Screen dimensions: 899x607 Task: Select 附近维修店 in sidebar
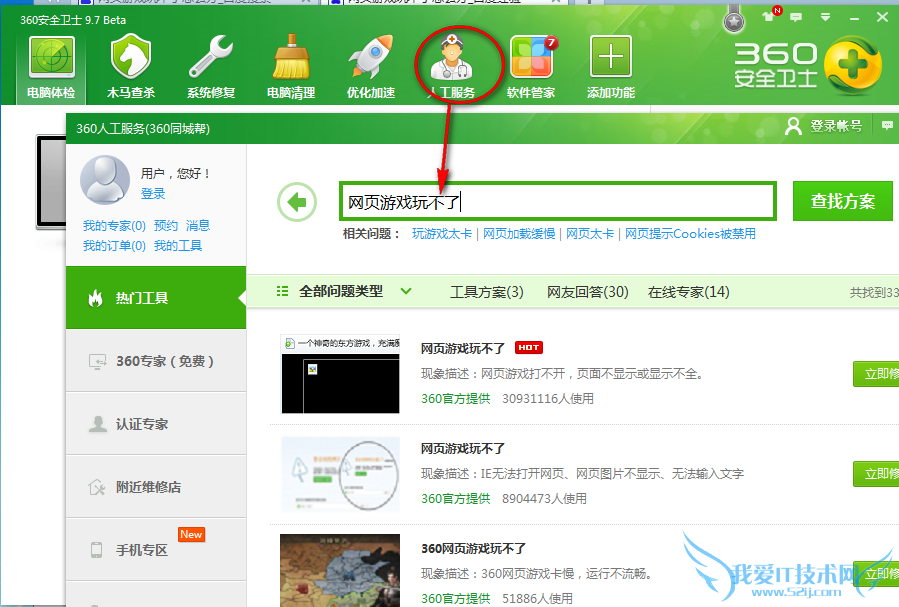point(156,487)
